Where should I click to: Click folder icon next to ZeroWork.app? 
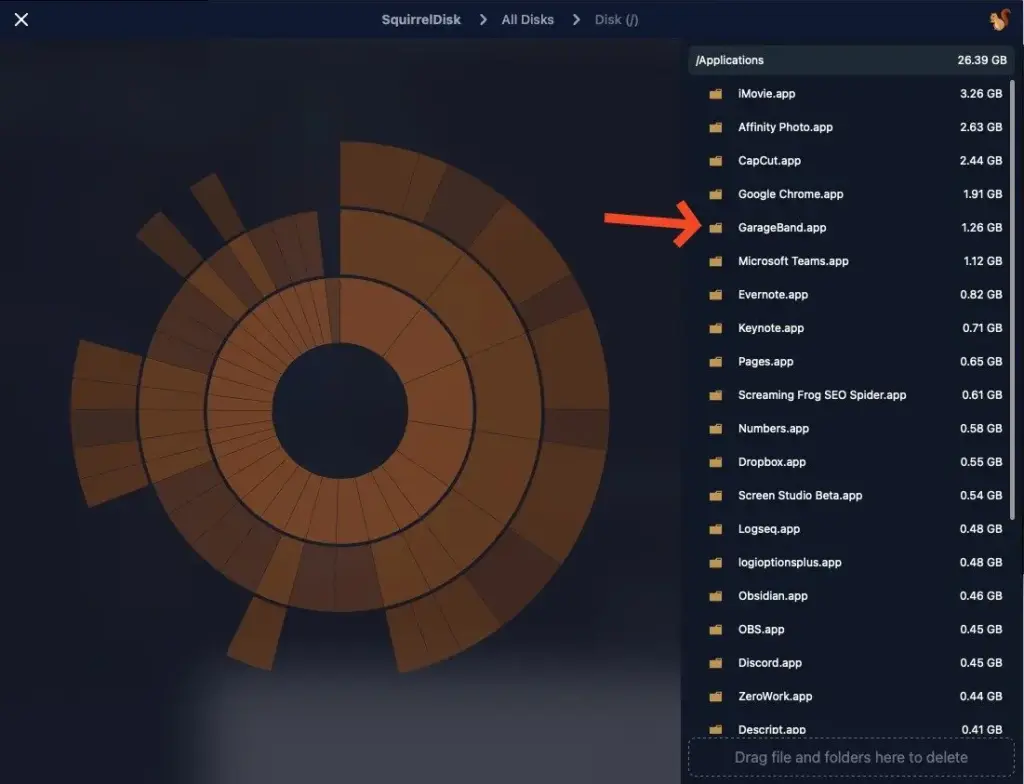(716, 696)
